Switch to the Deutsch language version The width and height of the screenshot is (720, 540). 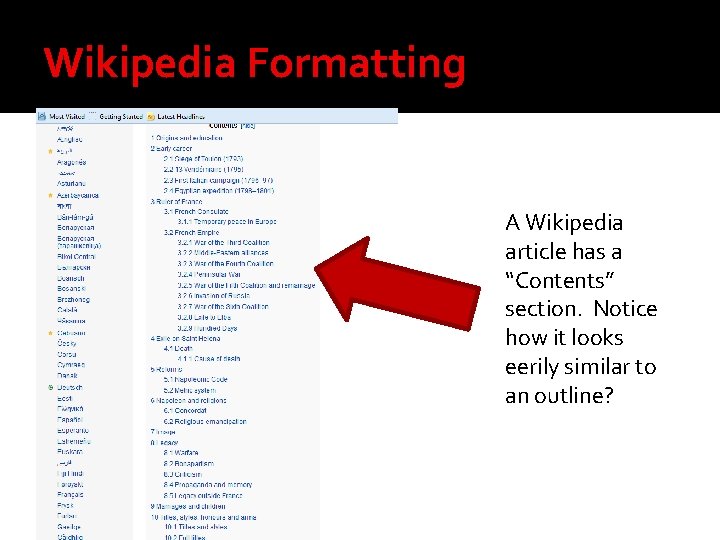pyautogui.click(x=70, y=388)
